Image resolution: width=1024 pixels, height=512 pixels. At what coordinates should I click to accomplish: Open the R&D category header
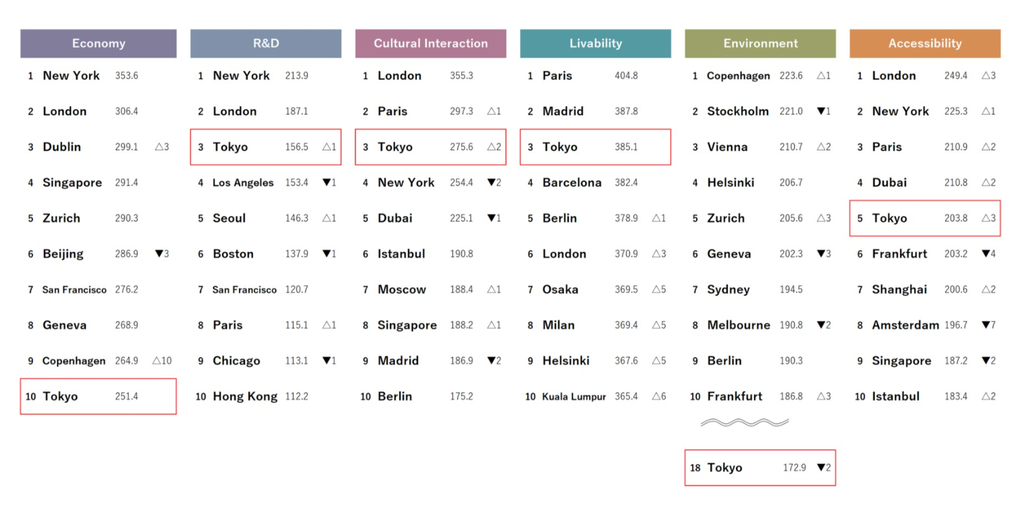265,43
